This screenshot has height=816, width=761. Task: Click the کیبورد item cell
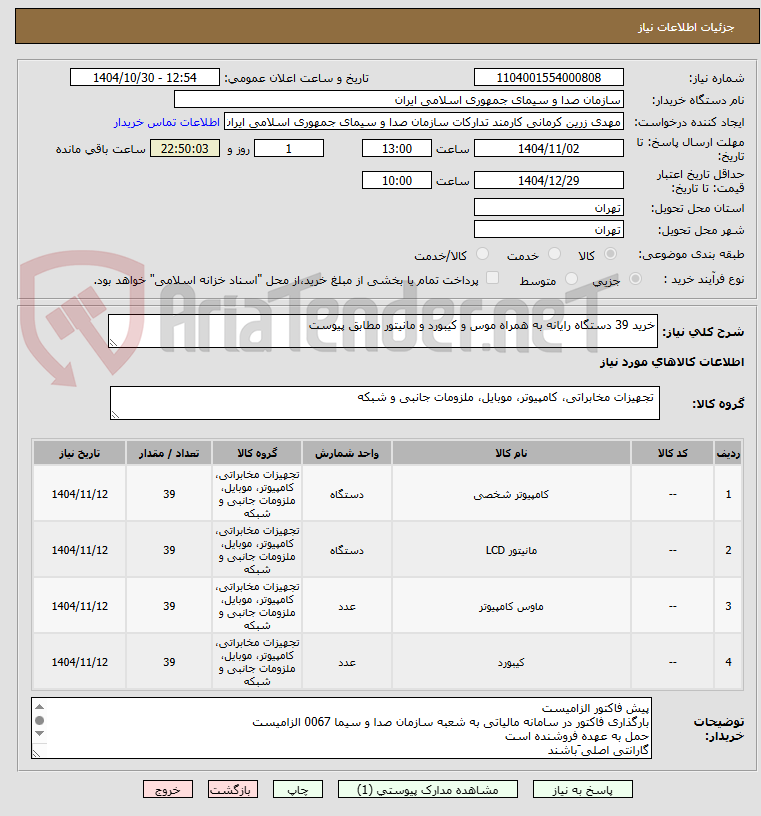coord(511,662)
